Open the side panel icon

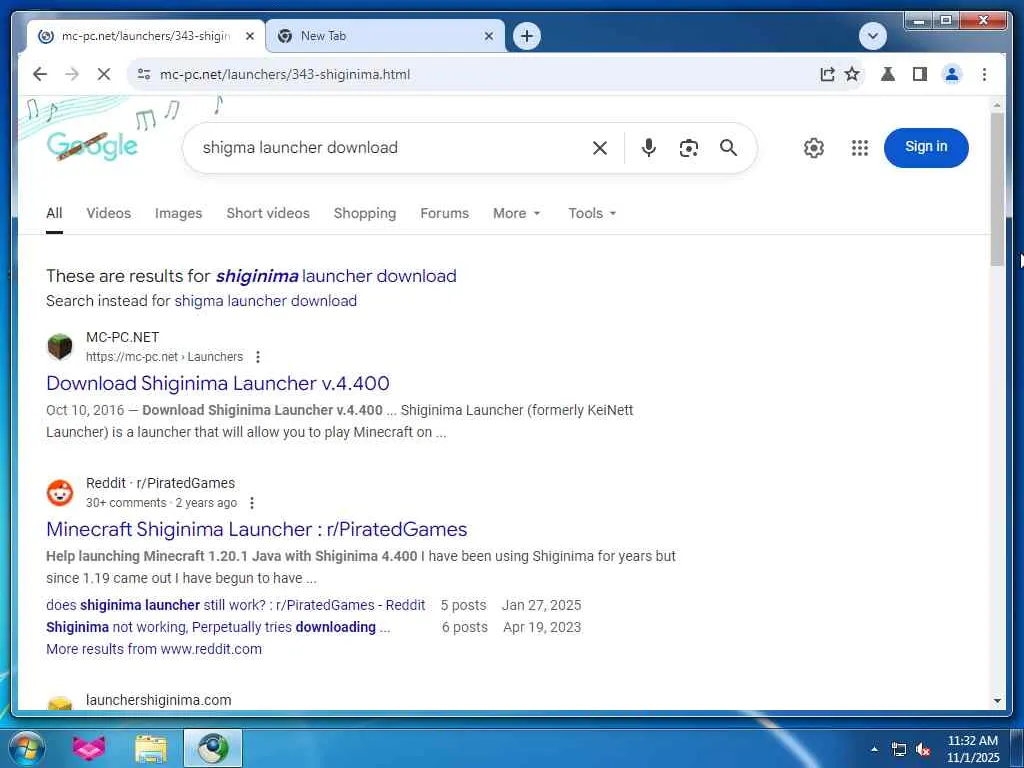point(920,74)
